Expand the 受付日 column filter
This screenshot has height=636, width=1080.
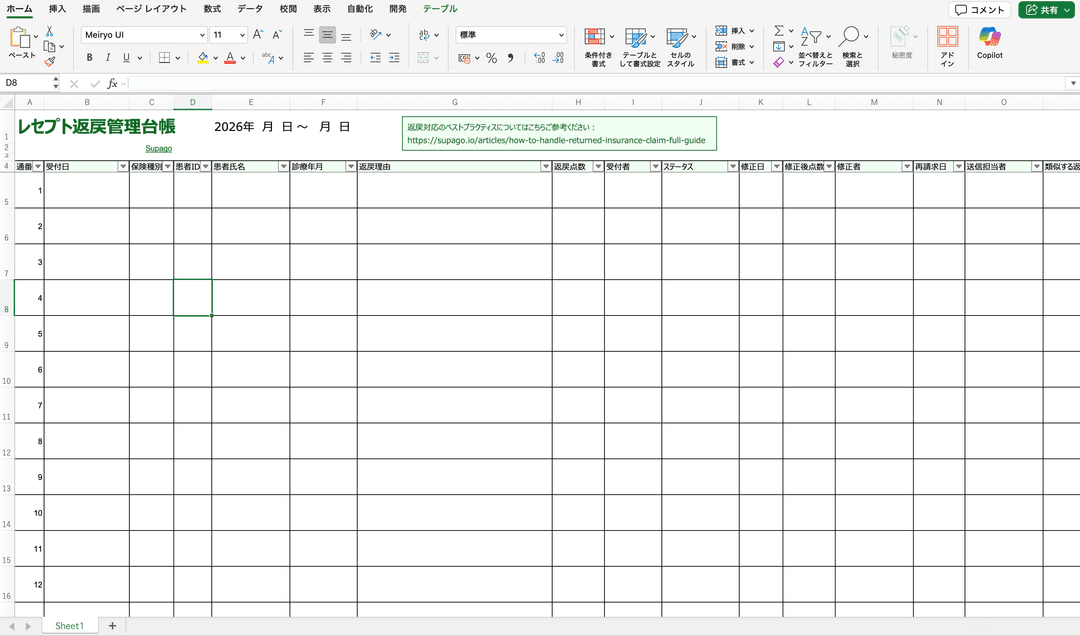(123, 167)
